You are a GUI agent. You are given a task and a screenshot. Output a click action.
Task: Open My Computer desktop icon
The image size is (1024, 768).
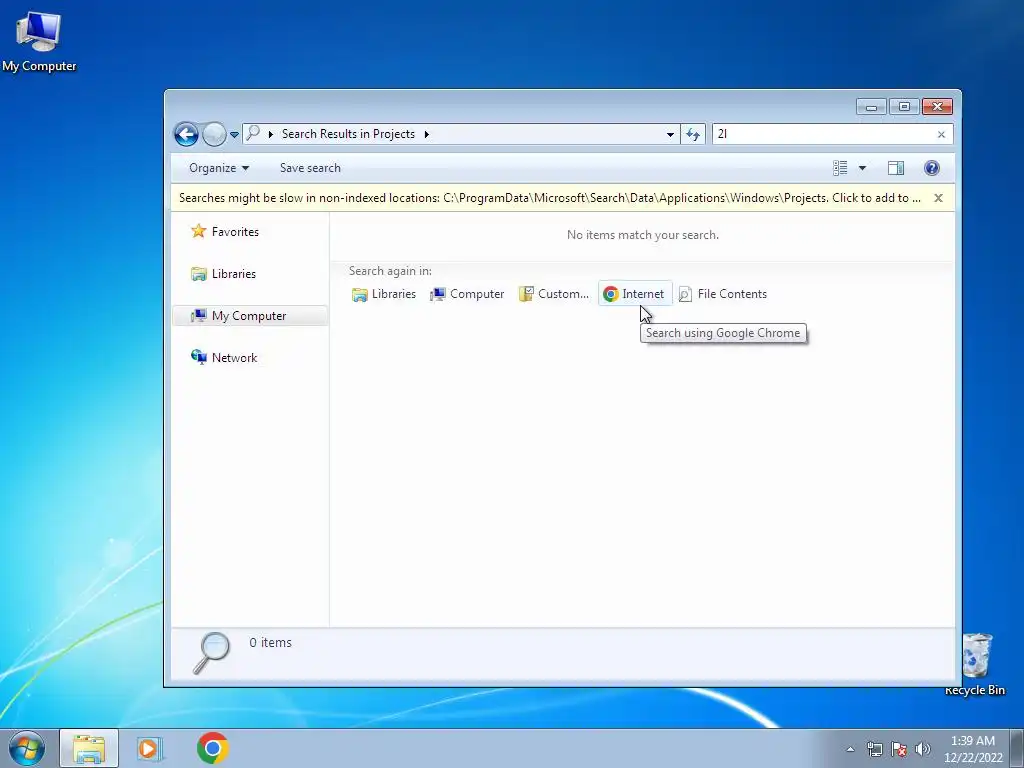click(x=39, y=41)
